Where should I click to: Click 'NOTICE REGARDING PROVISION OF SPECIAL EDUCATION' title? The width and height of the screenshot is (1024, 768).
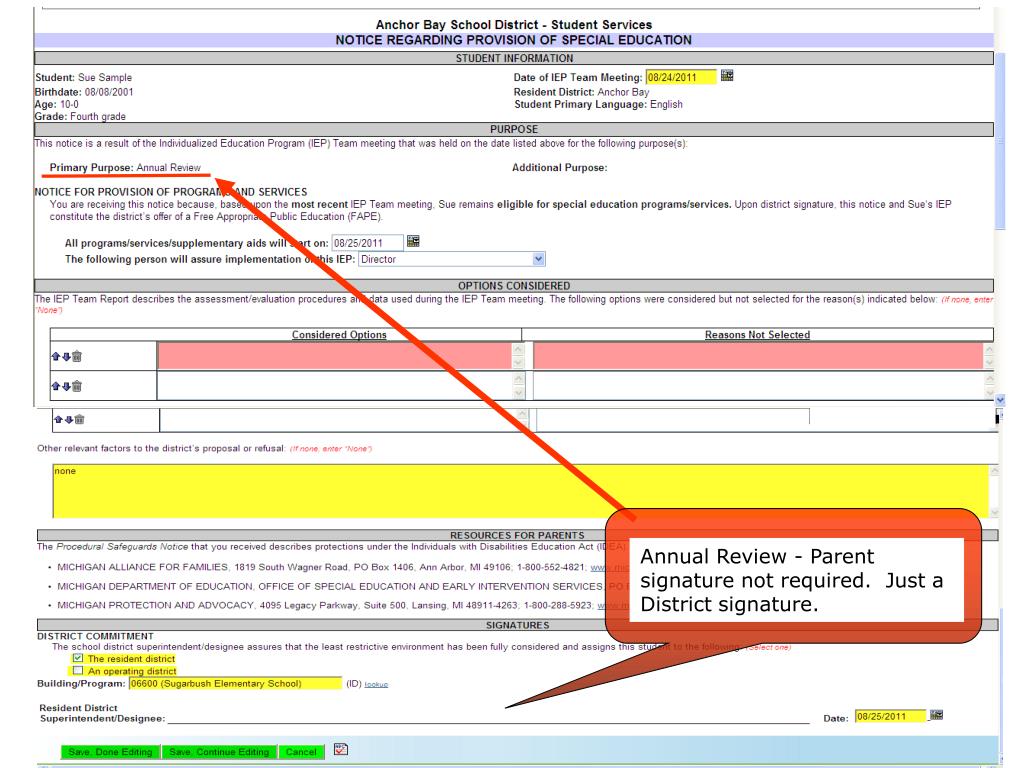[513, 40]
